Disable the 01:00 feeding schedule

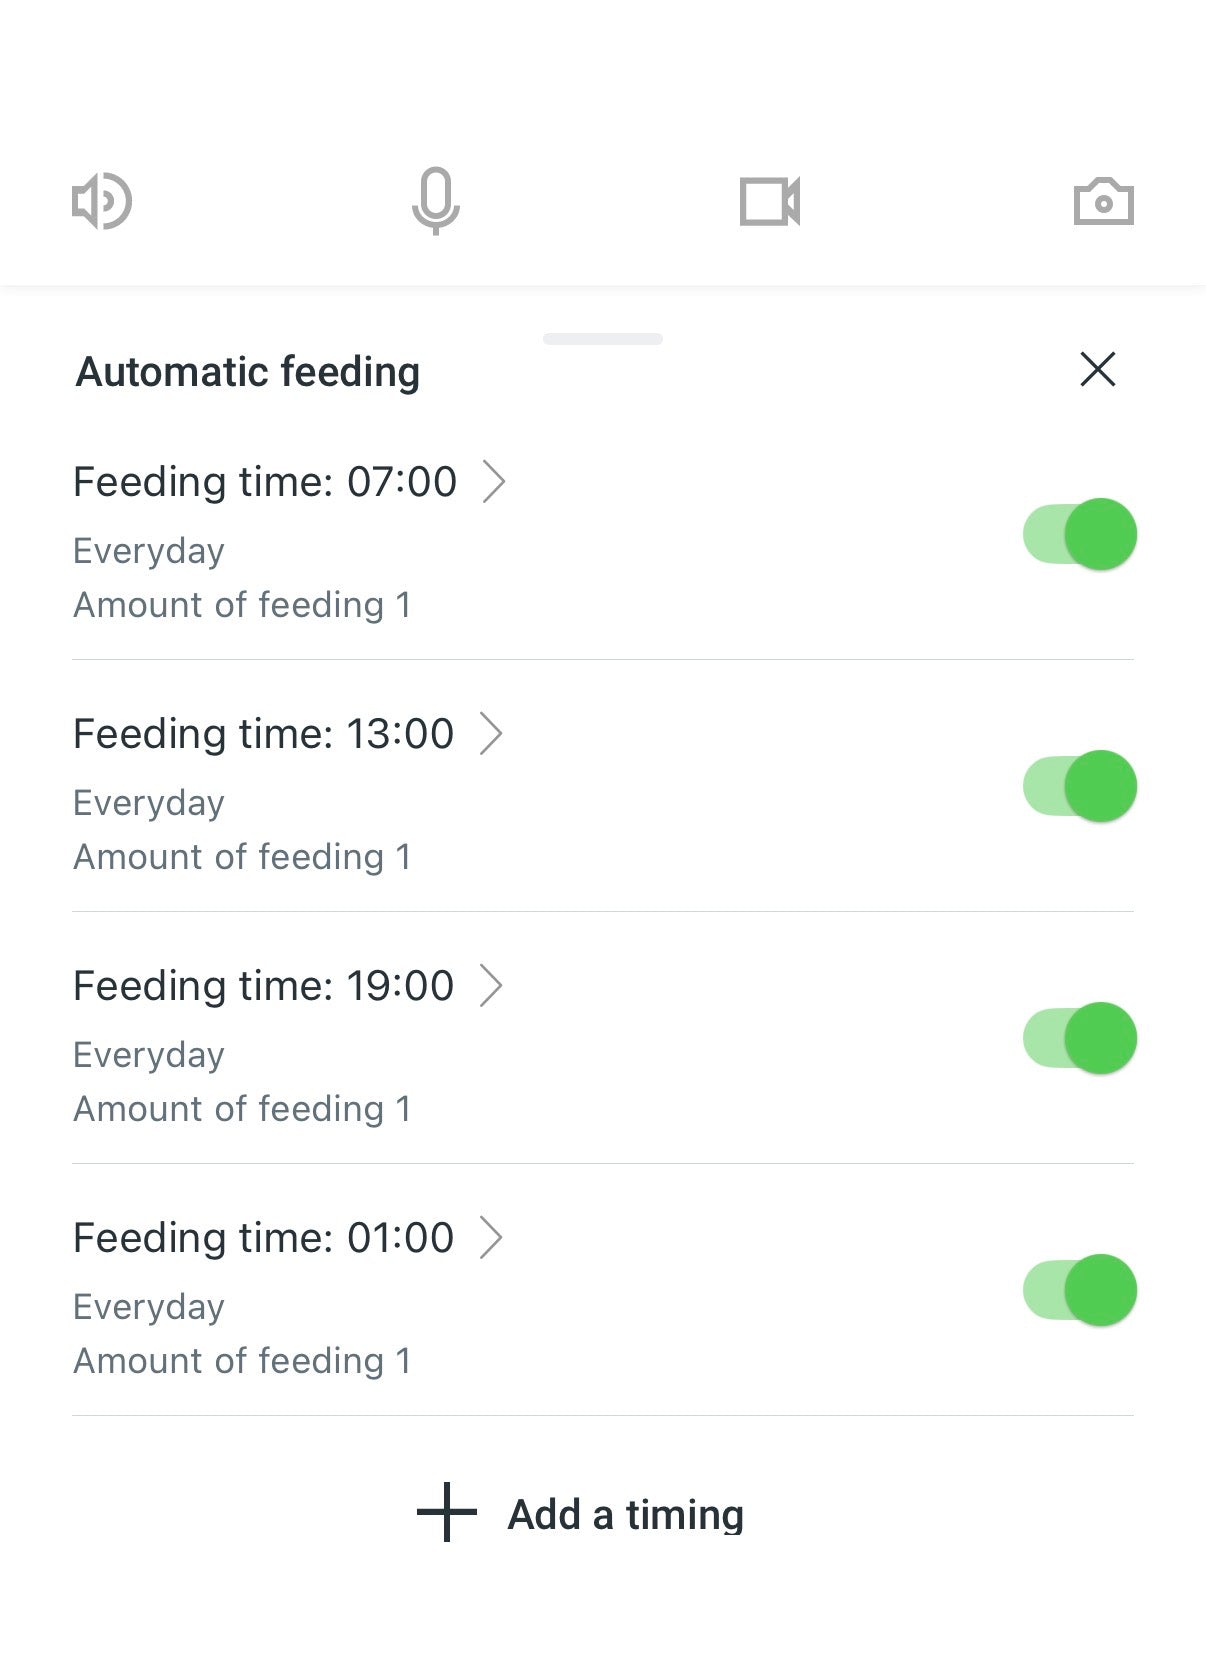(1080, 1290)
